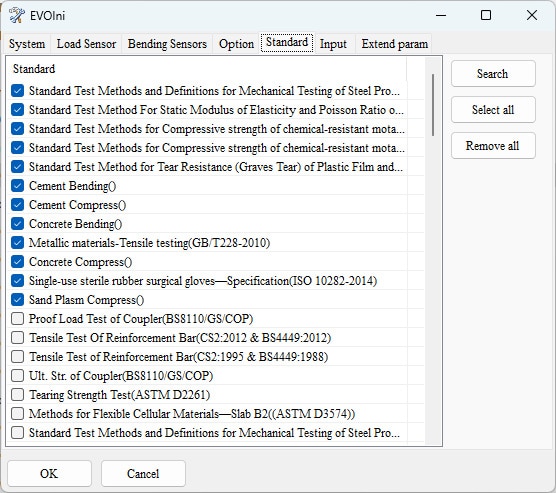
Task: Uncheck Metallic materials-Tensile testing GB/T228-2010
Action: pos(17,243)
